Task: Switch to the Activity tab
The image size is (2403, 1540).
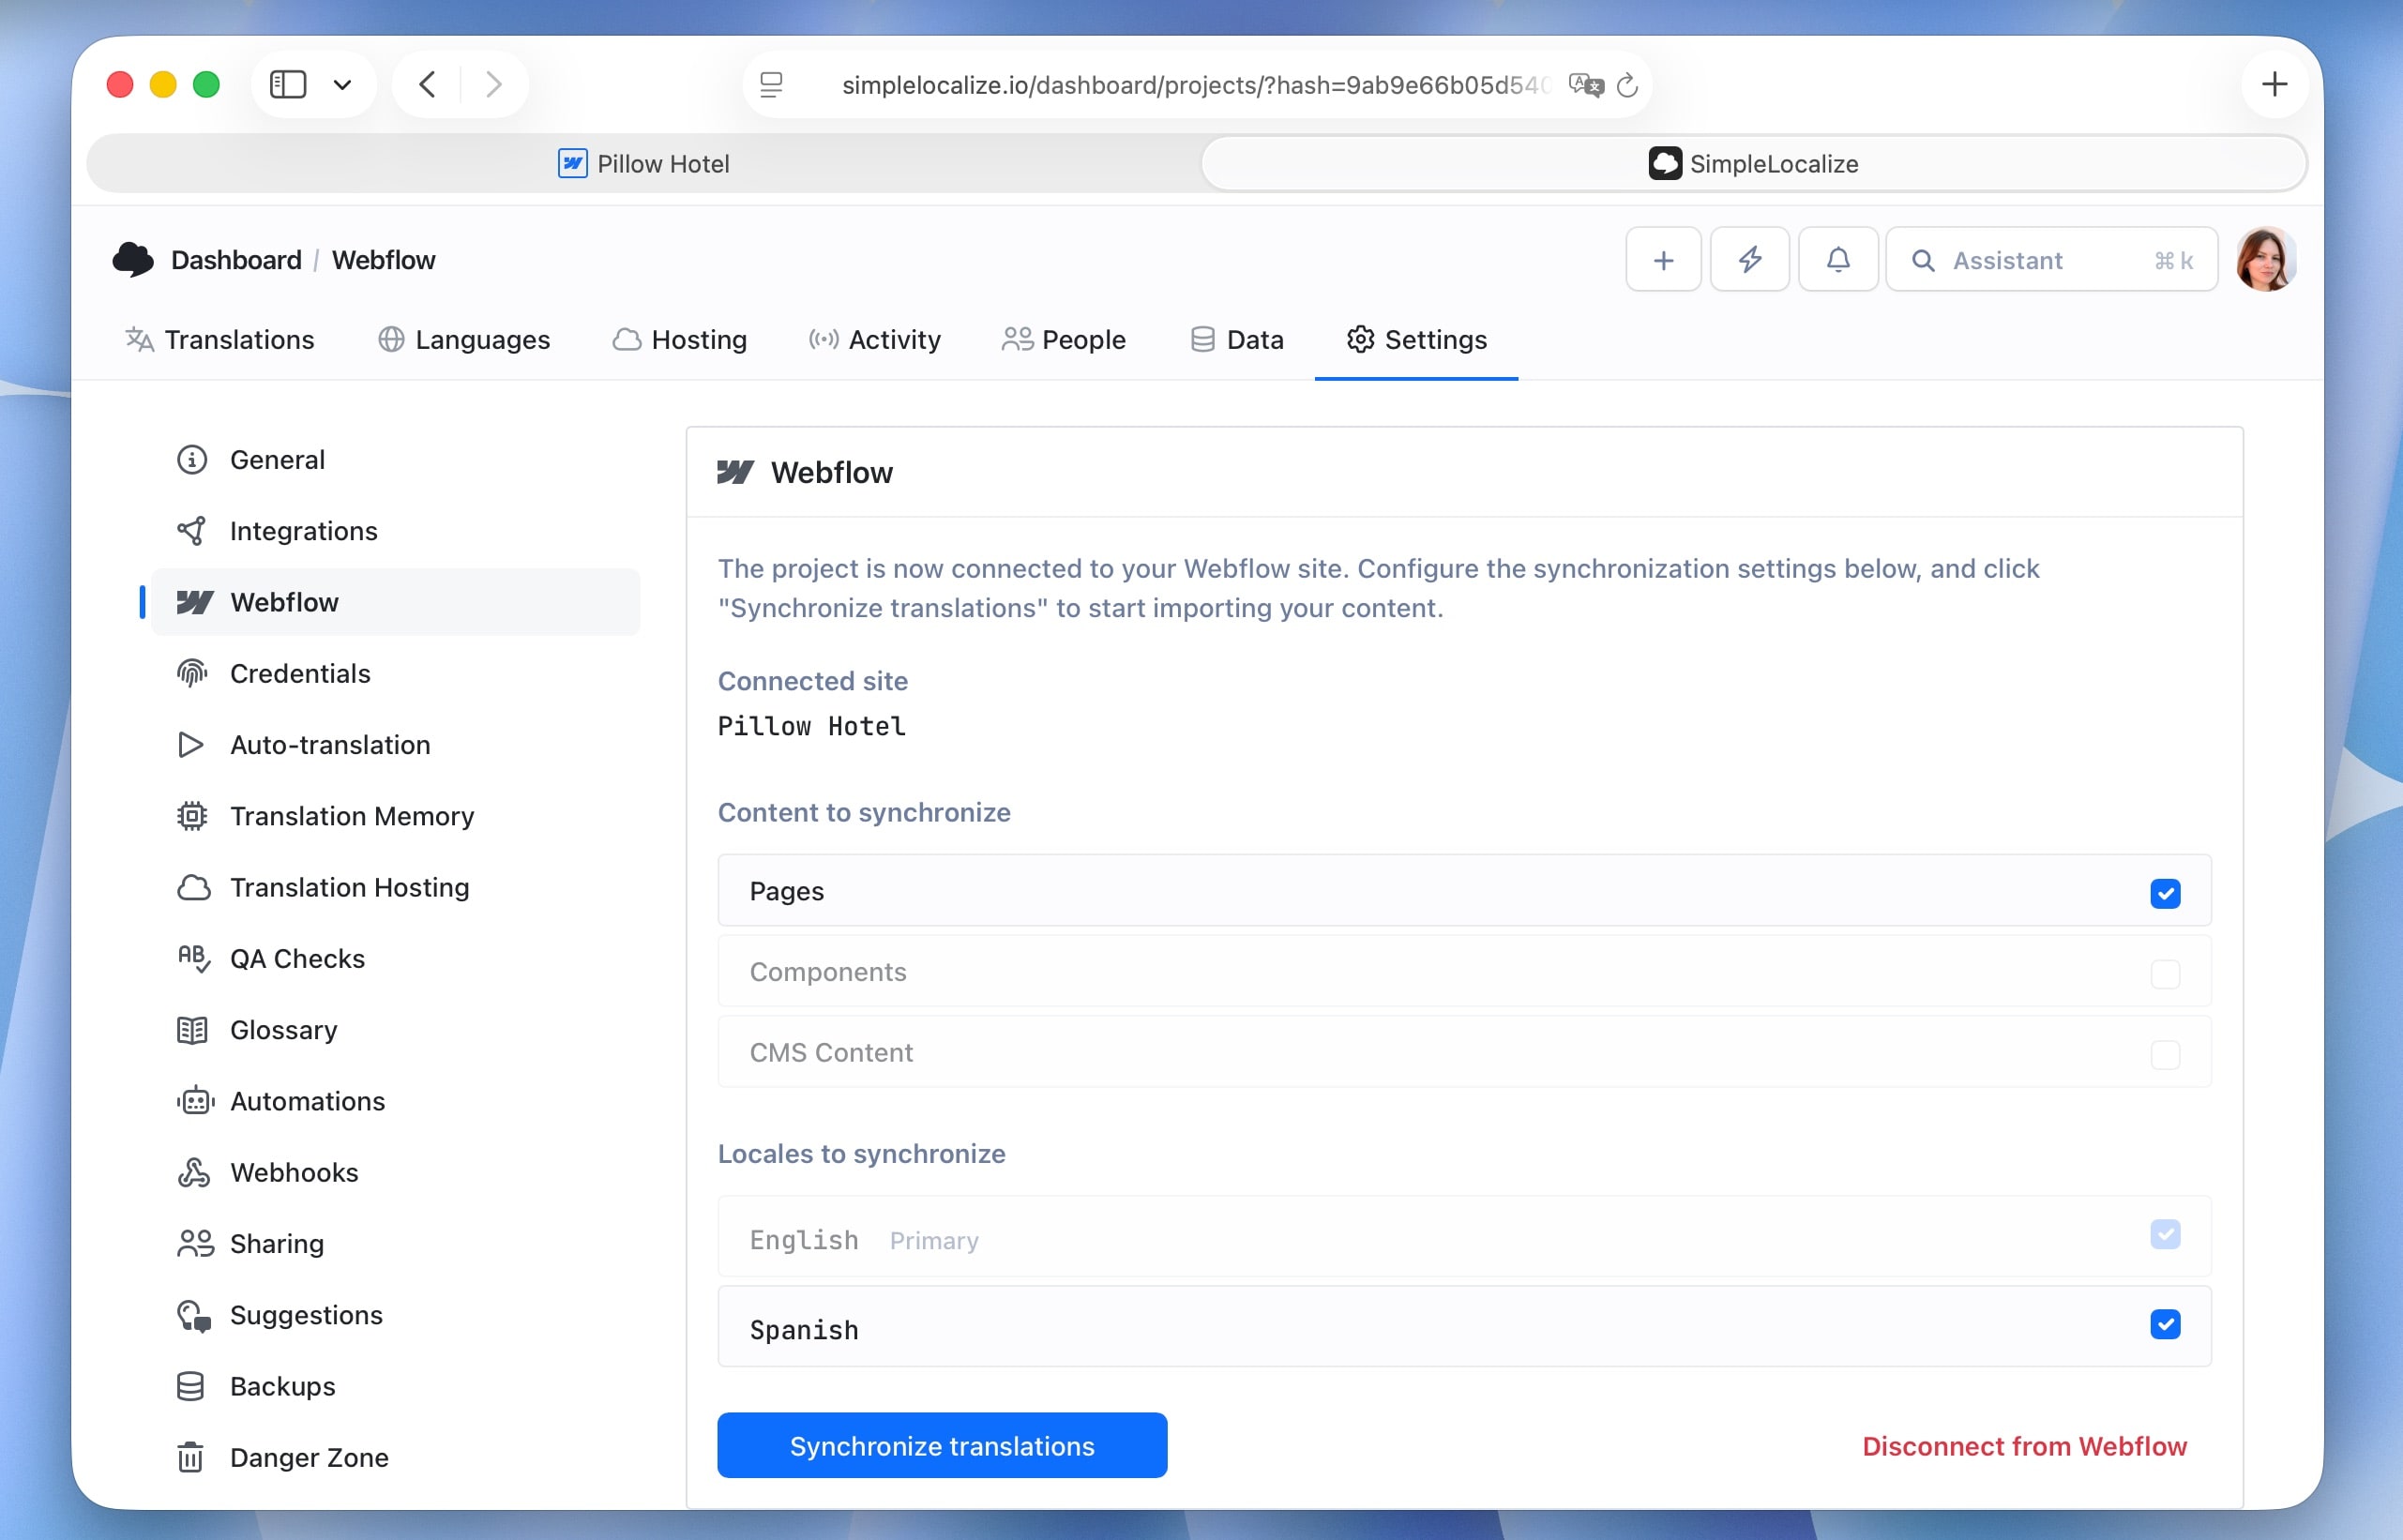Action: point(894,339)
